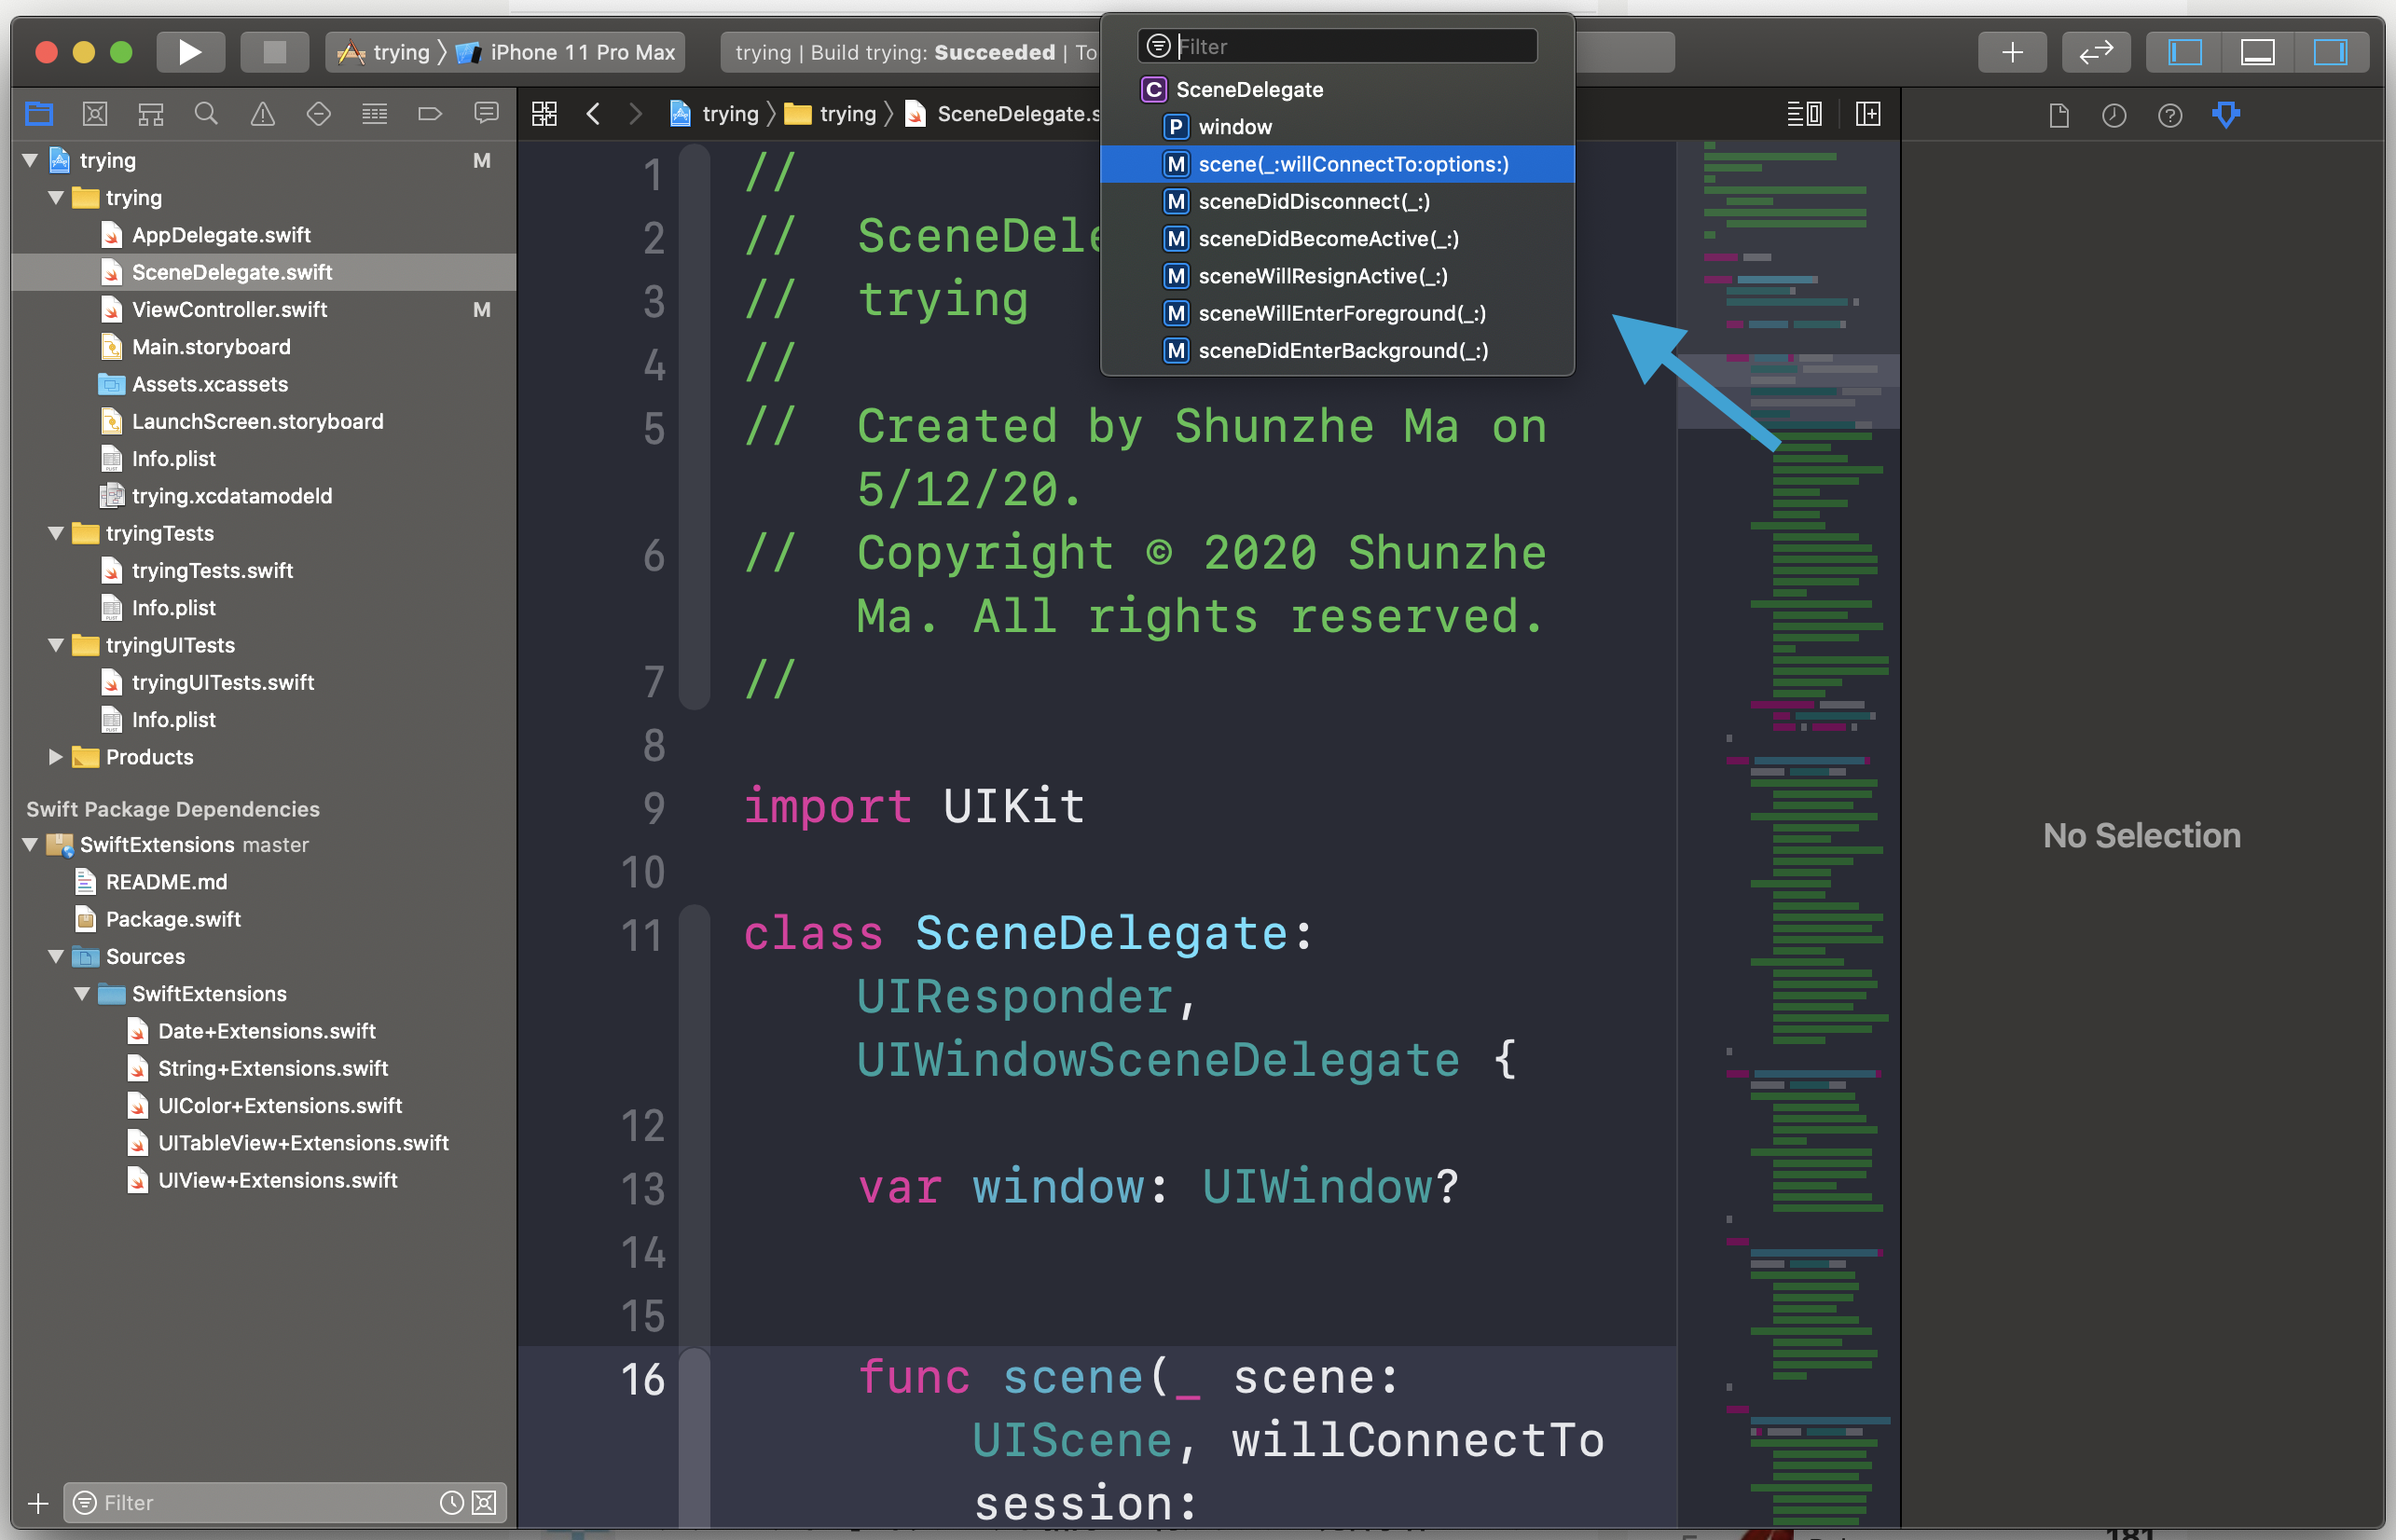Select sceneDidBecomeActive from autocomplete dropdown

pyautogui.click(x=1329, y=238)
